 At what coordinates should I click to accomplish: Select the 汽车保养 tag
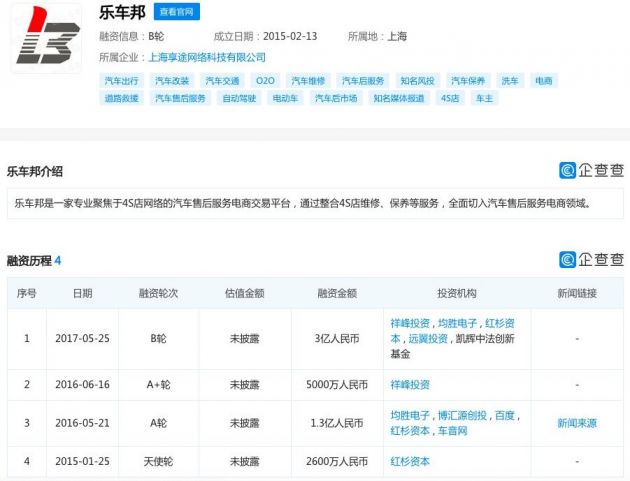click(x=468, y=81)
